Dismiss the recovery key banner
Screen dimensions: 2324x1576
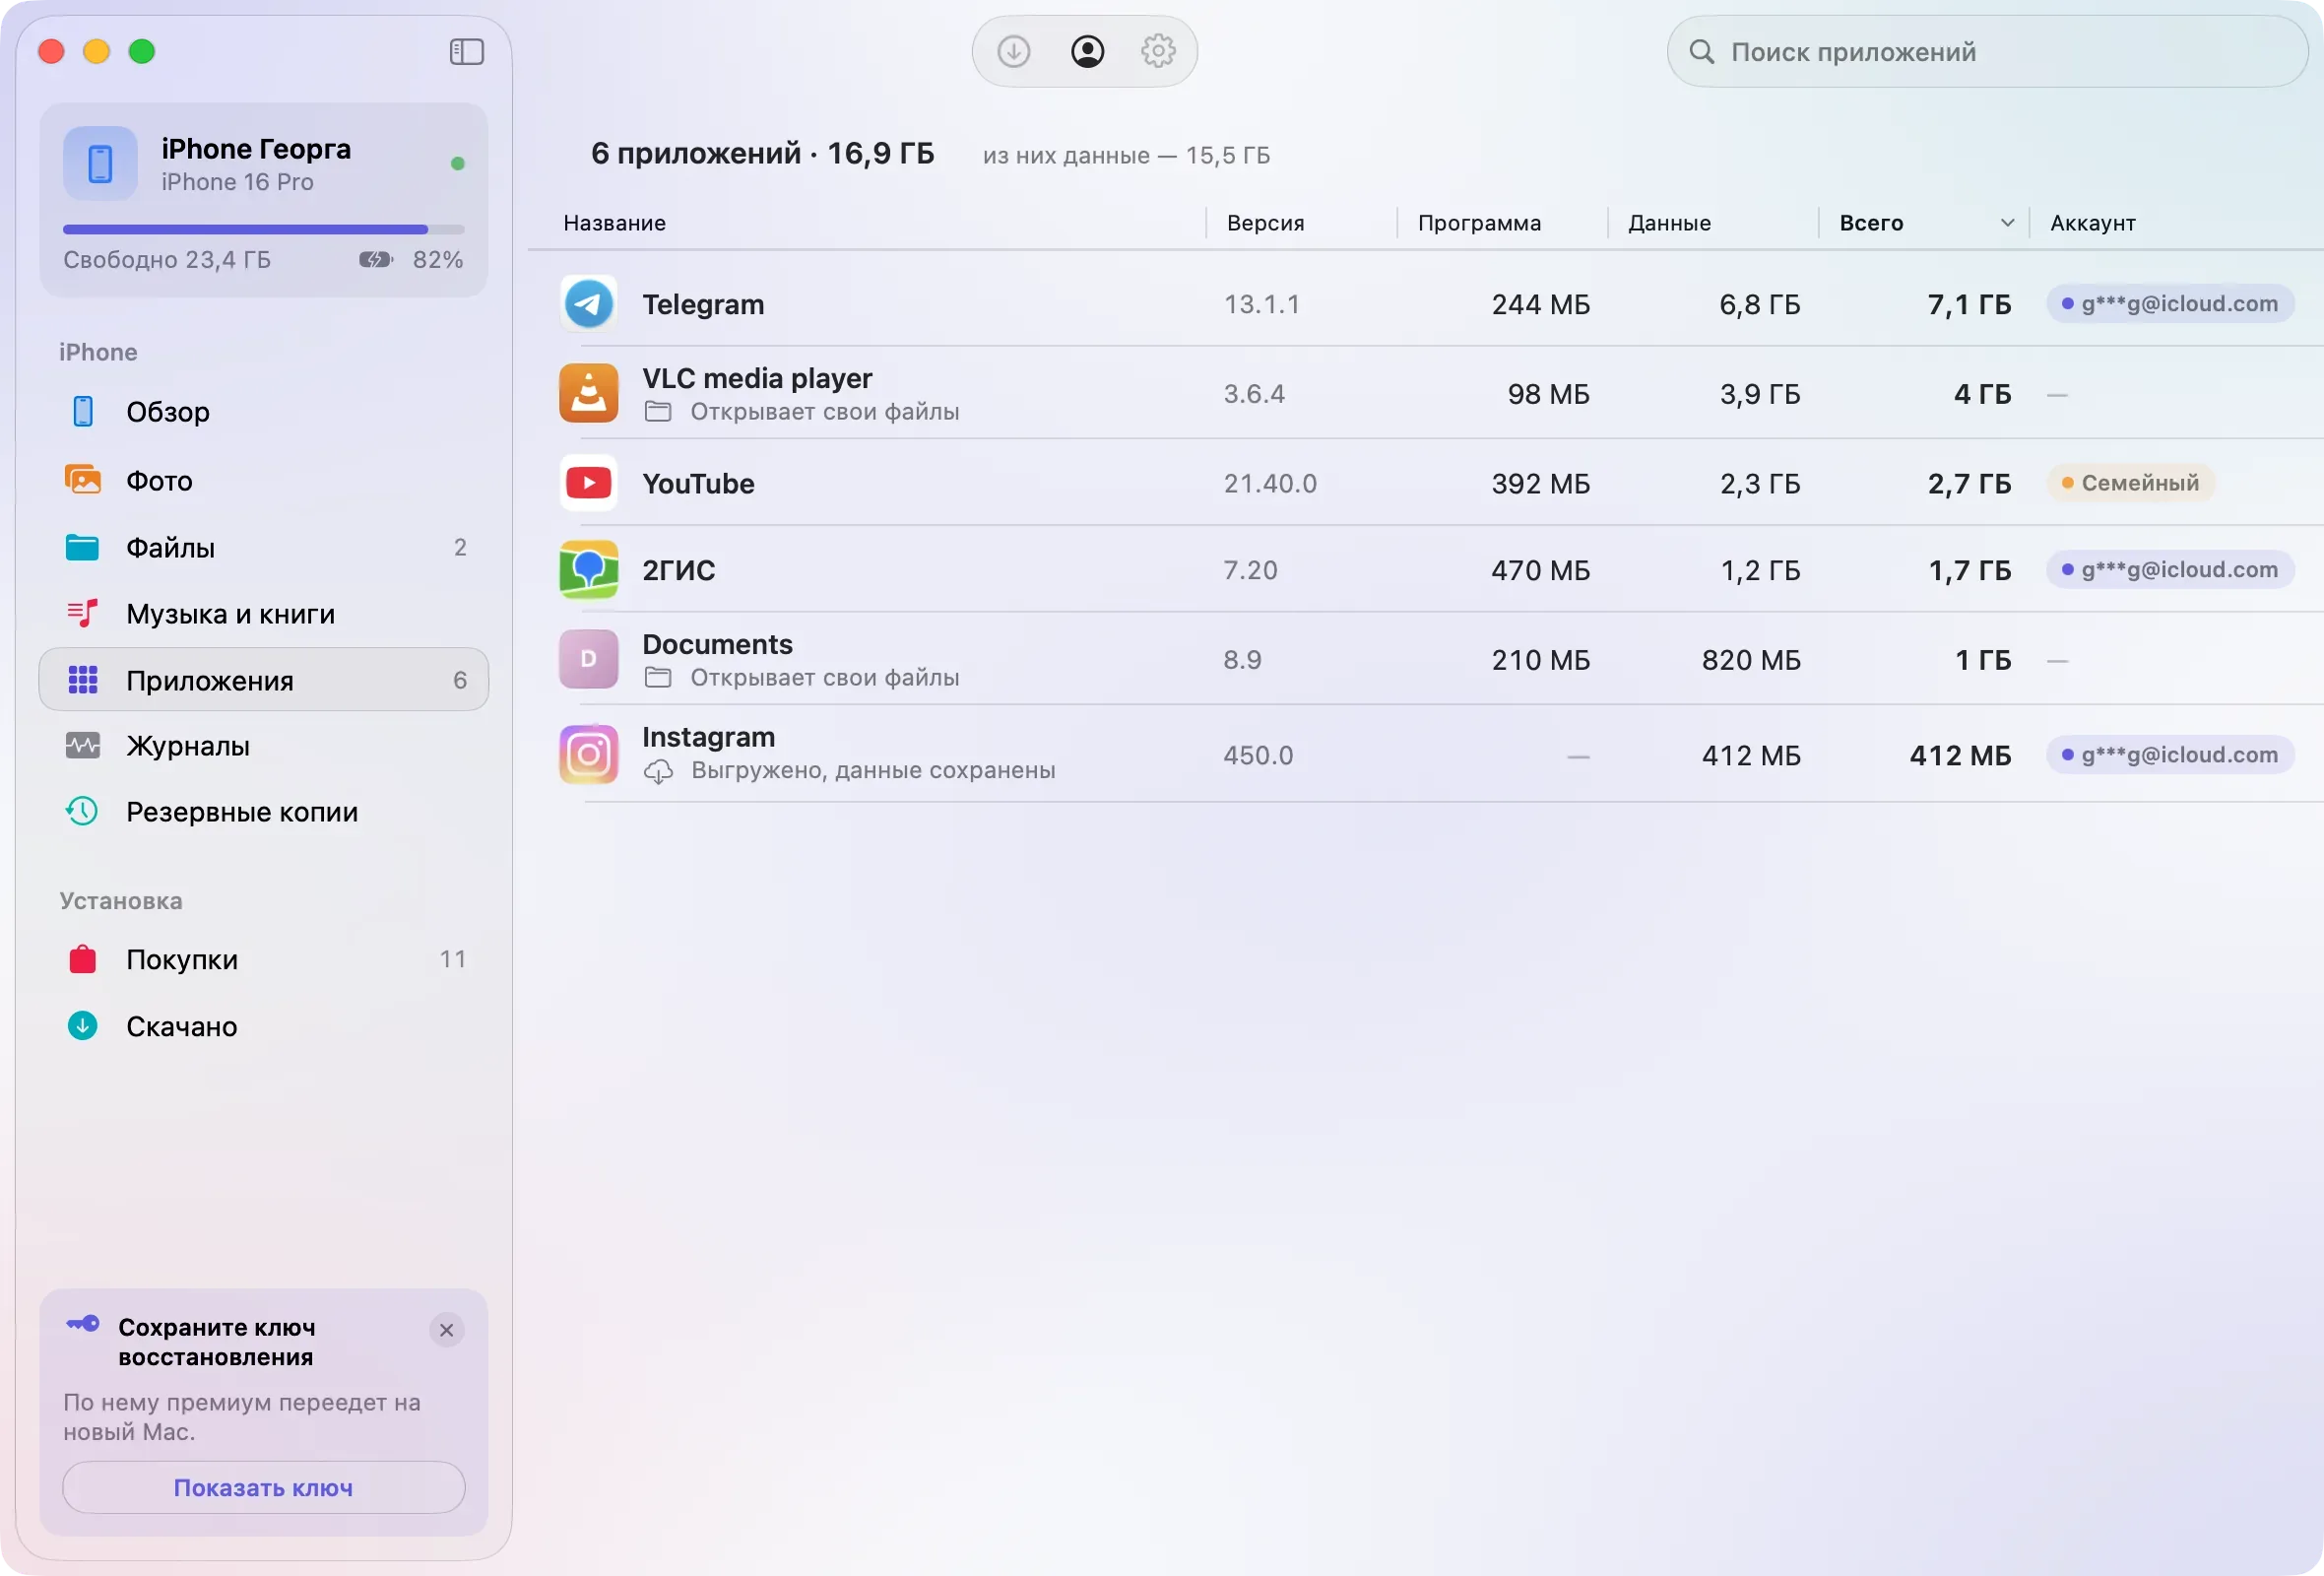coord(446,1329)
